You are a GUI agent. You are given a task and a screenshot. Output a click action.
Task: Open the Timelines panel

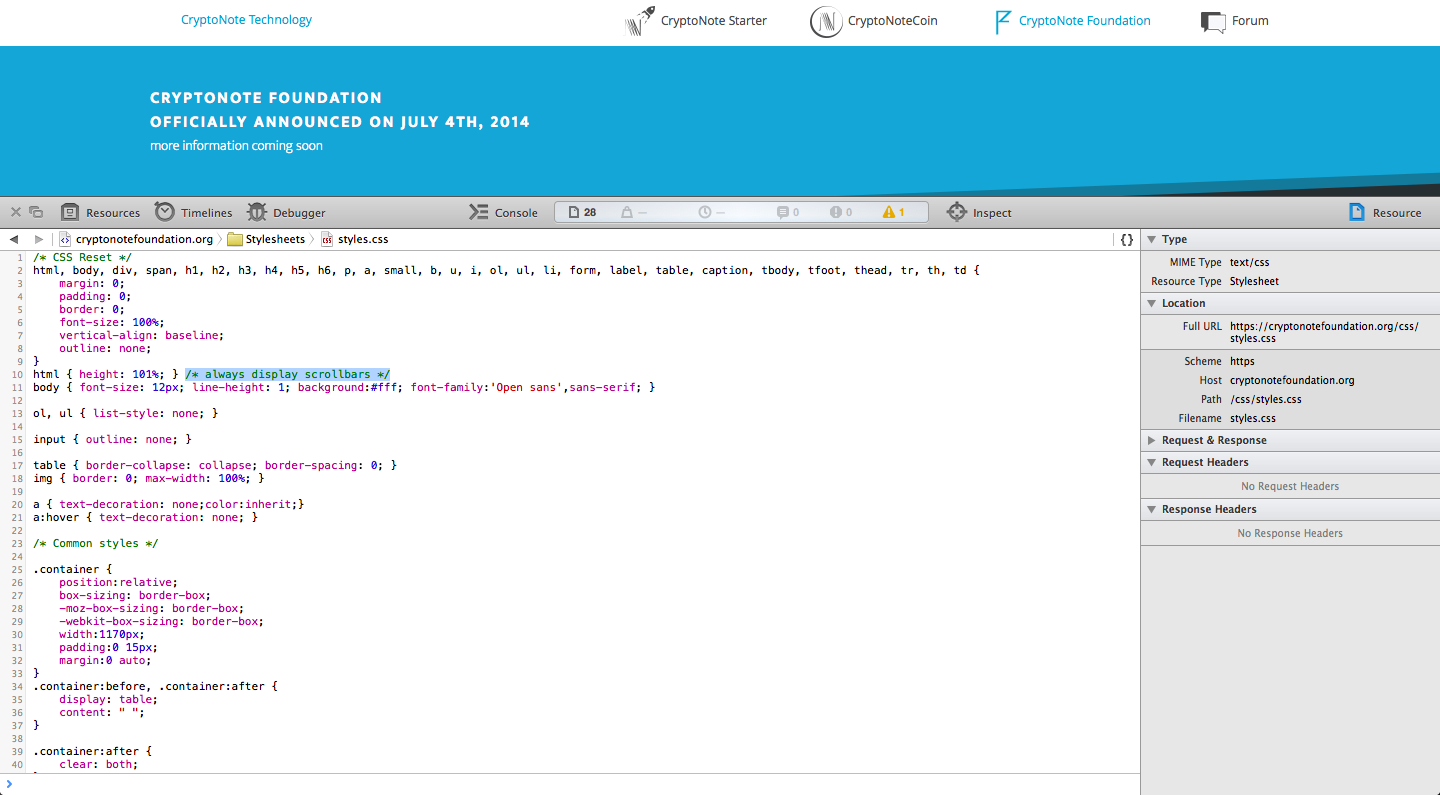[x=194, y=212]
